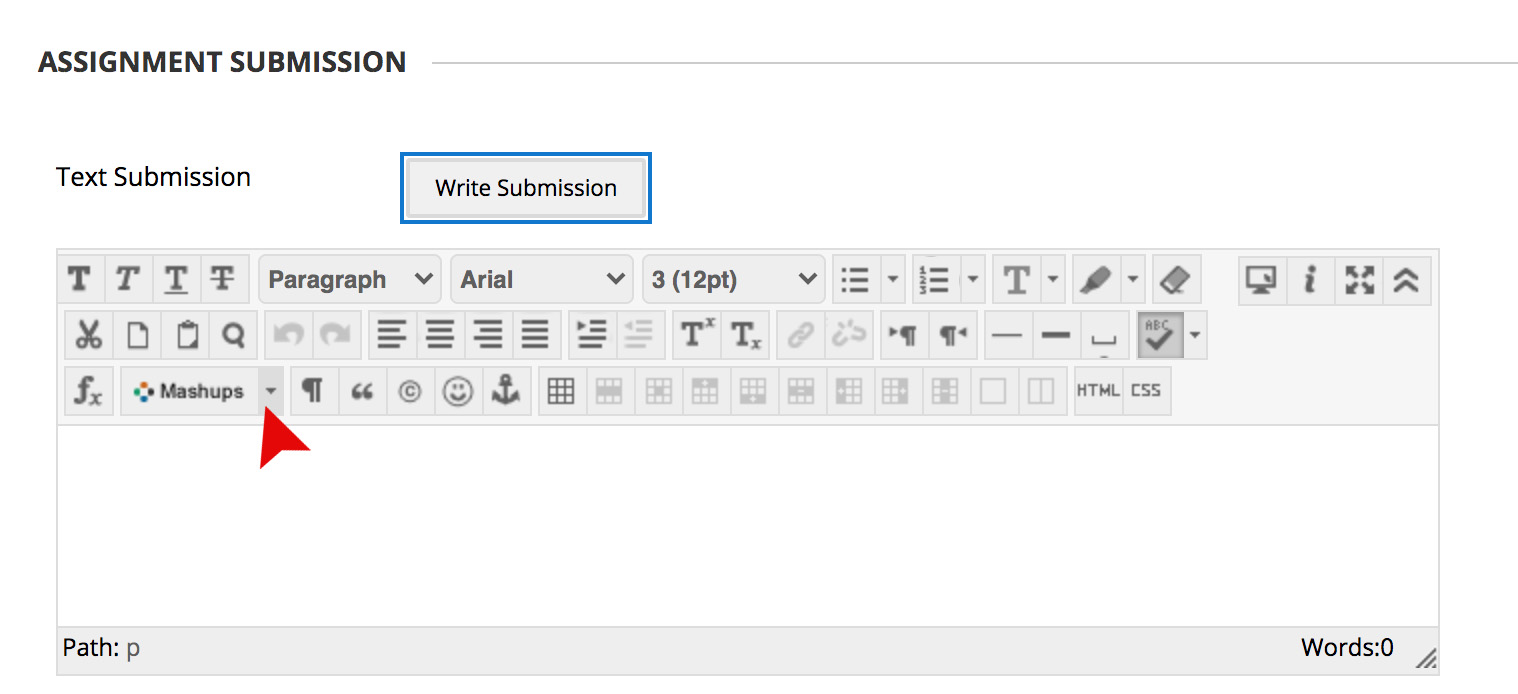The image size is (1518, 694).
Task: Collapse the toolbar with the double chevron
Action: (x=1406, y=280)
